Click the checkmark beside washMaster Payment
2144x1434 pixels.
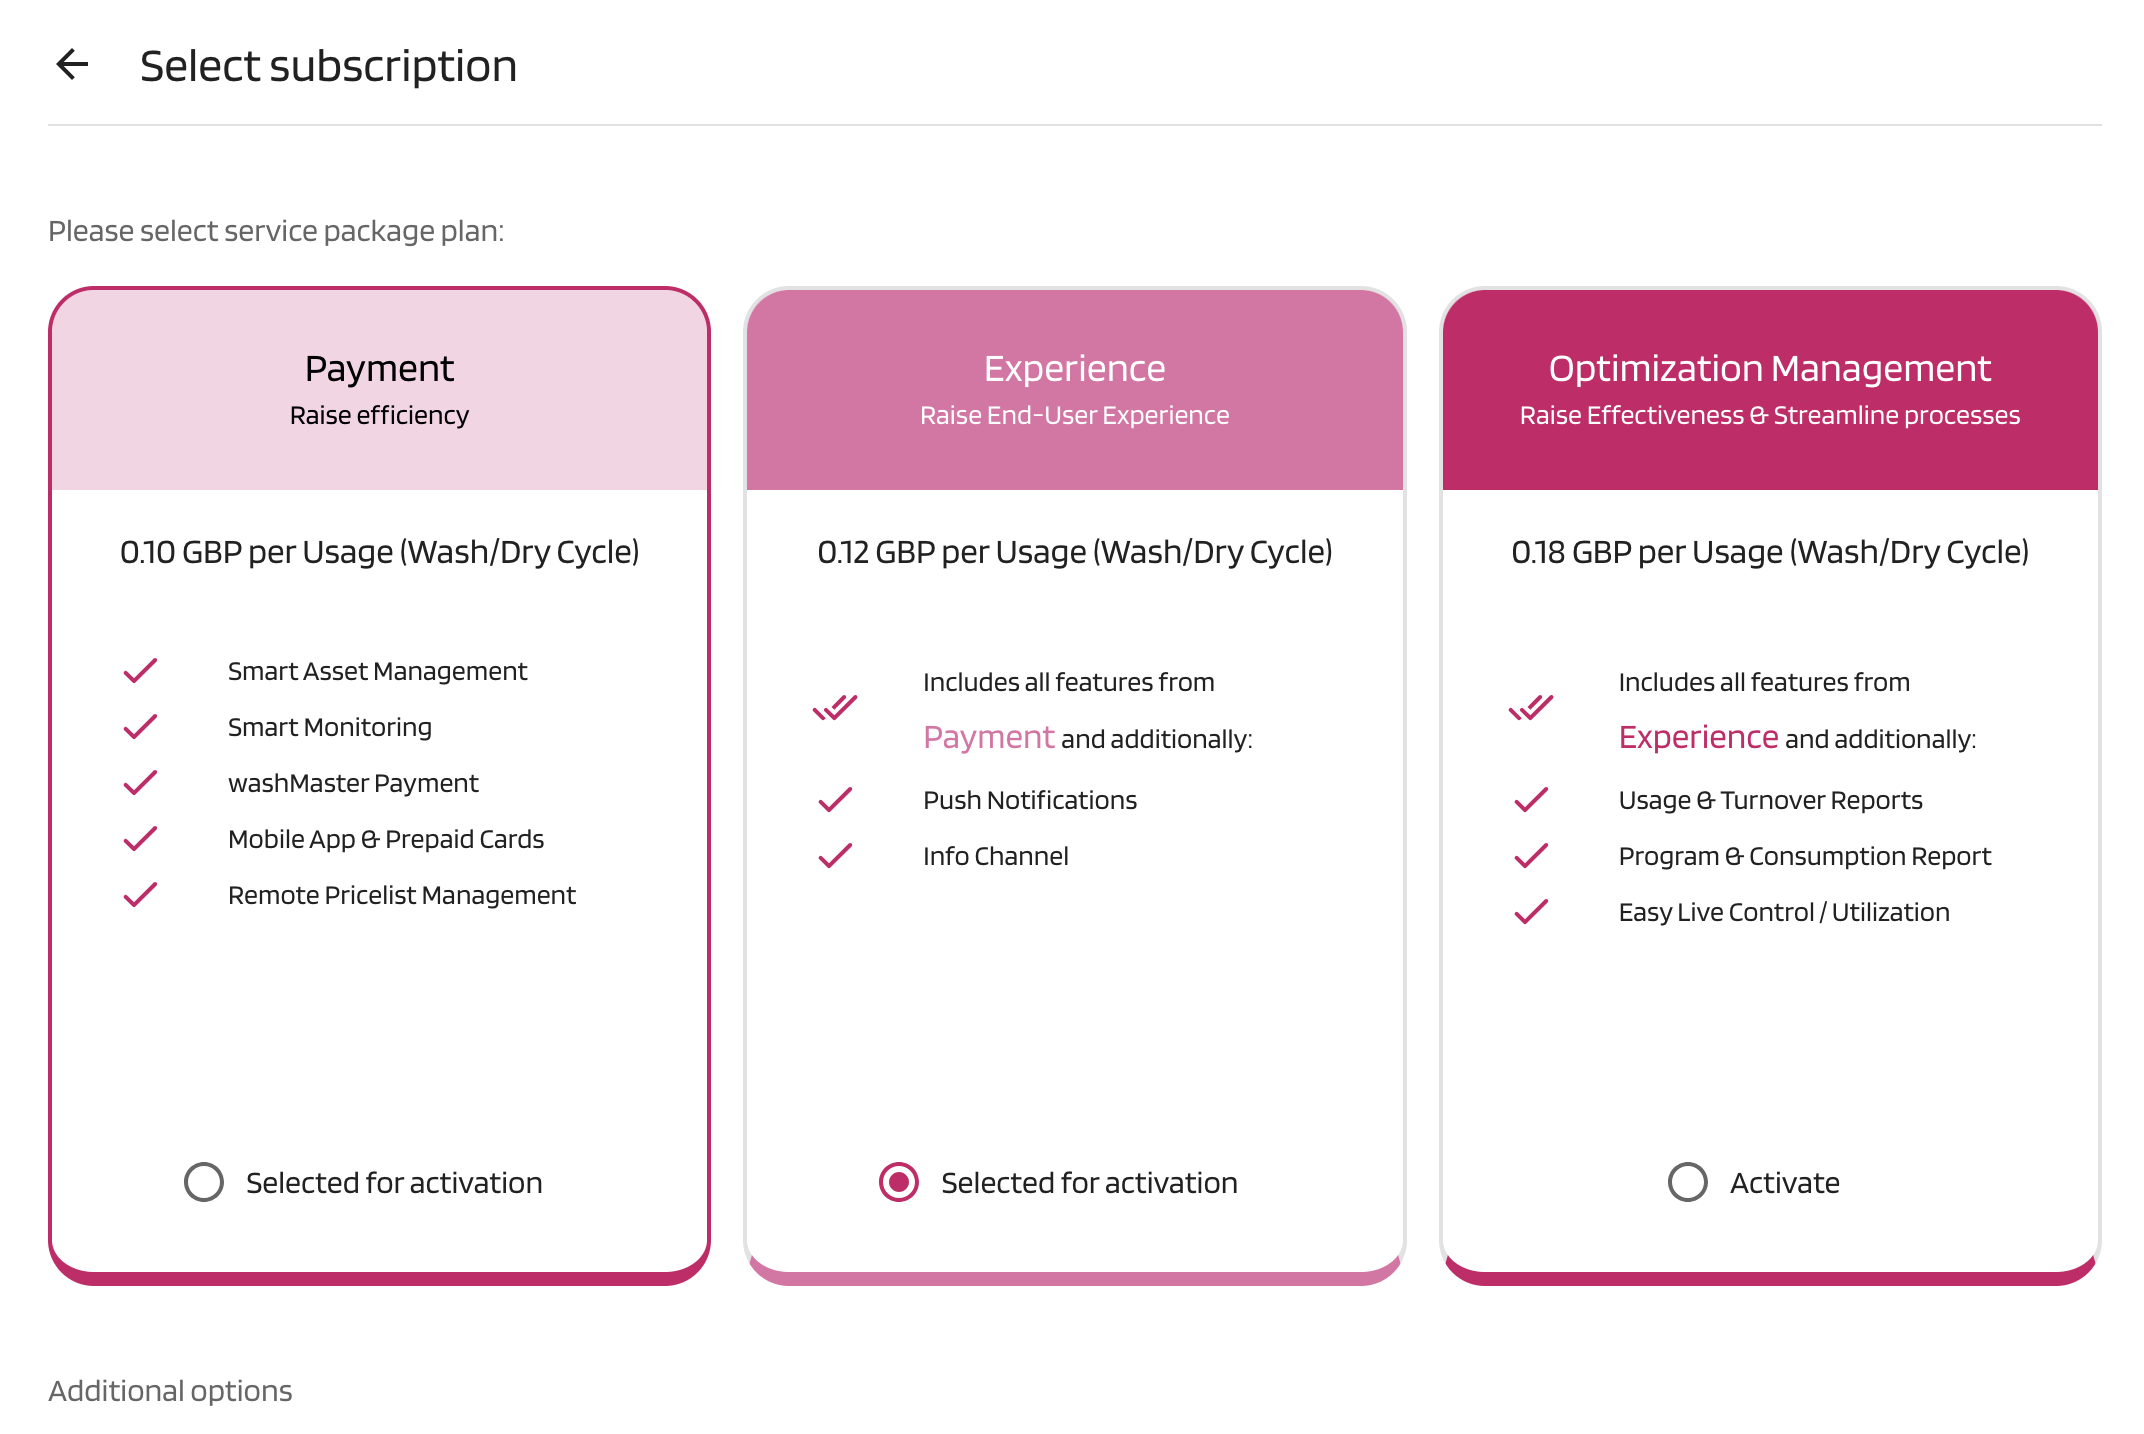tap(140, 783)
